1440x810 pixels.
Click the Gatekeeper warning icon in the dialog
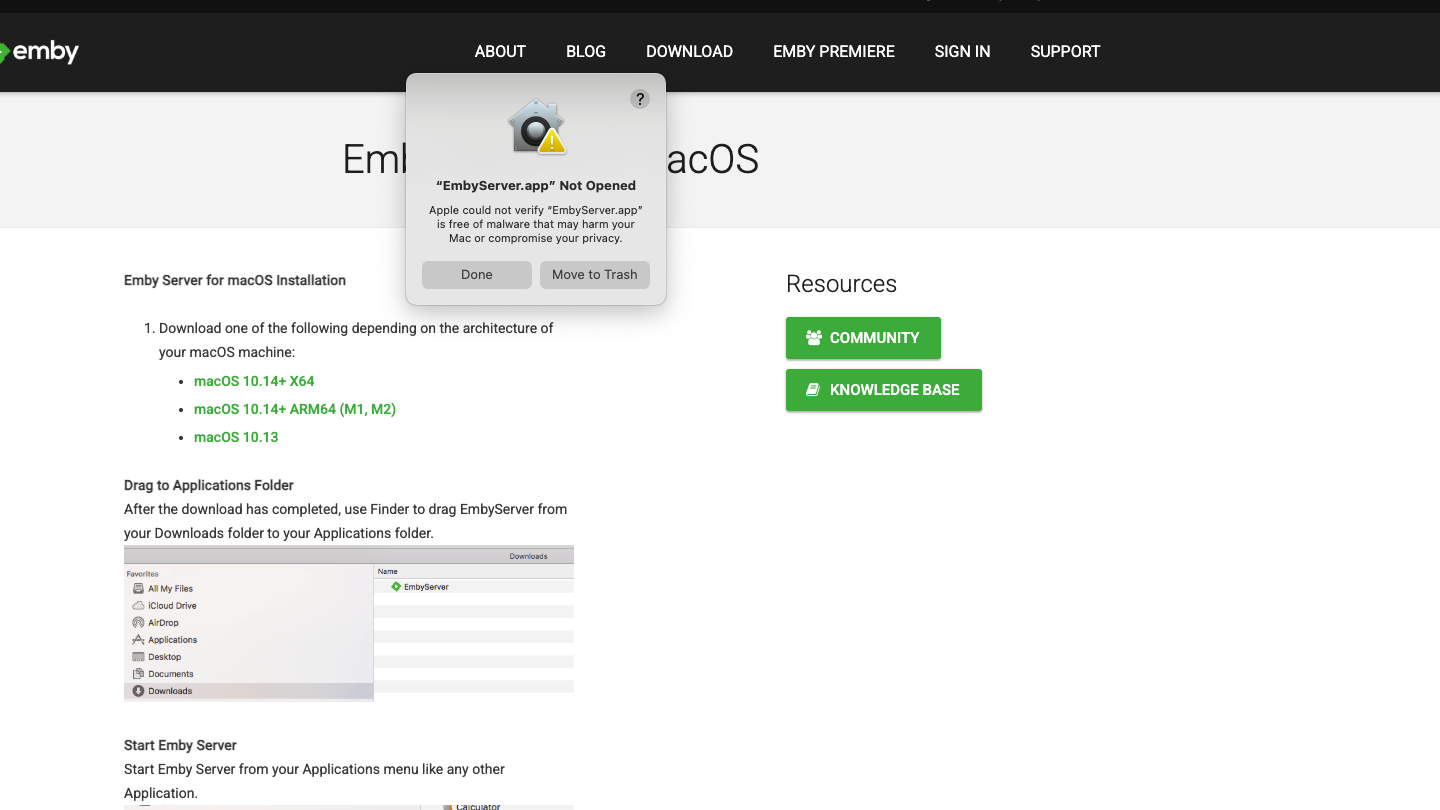[536, 127]
